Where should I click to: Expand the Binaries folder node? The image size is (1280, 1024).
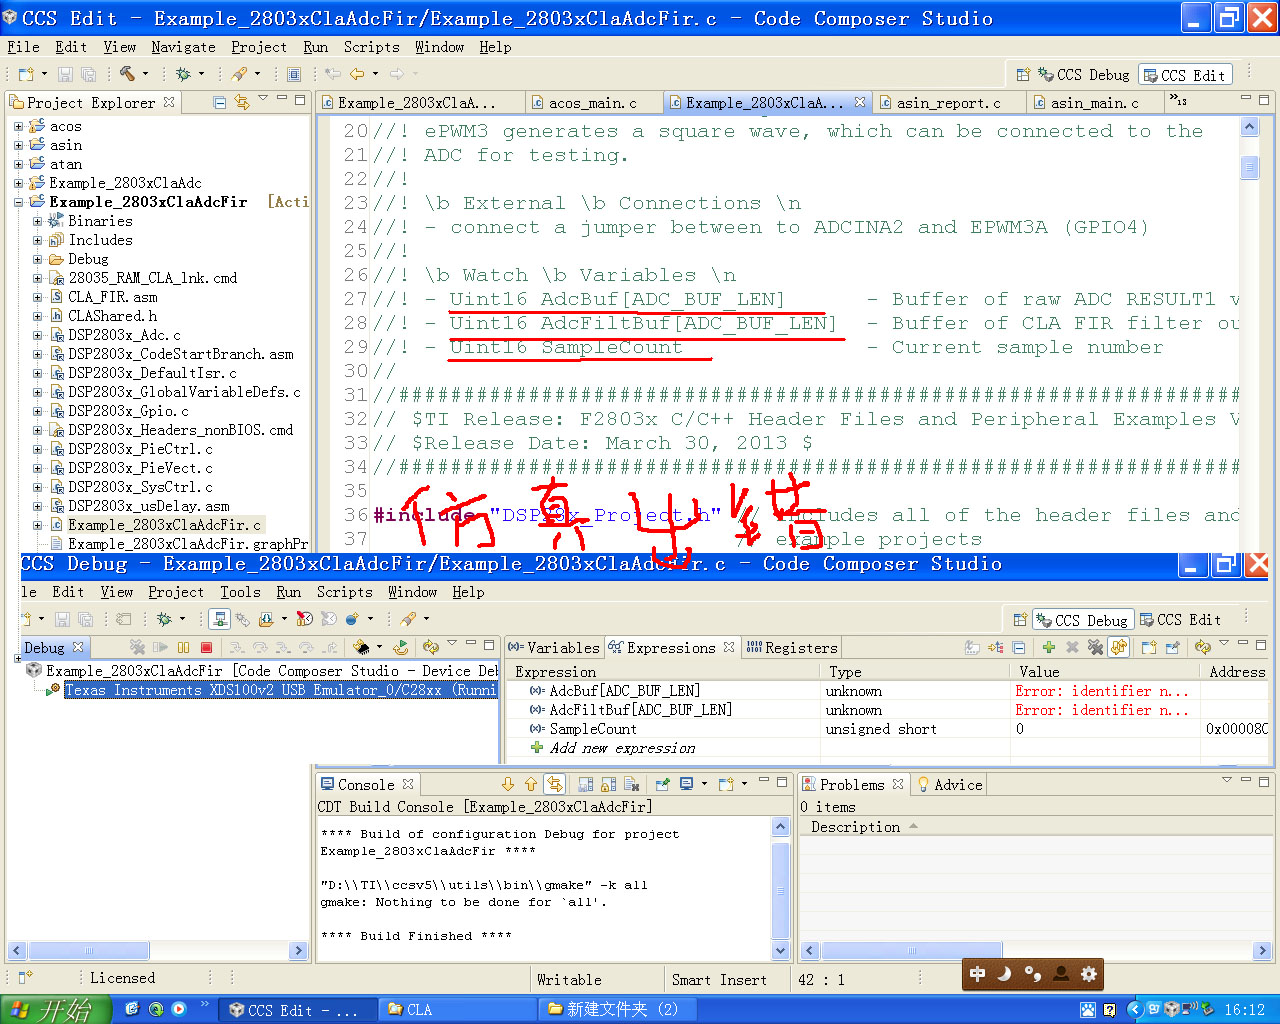click(x=37, y=221)
